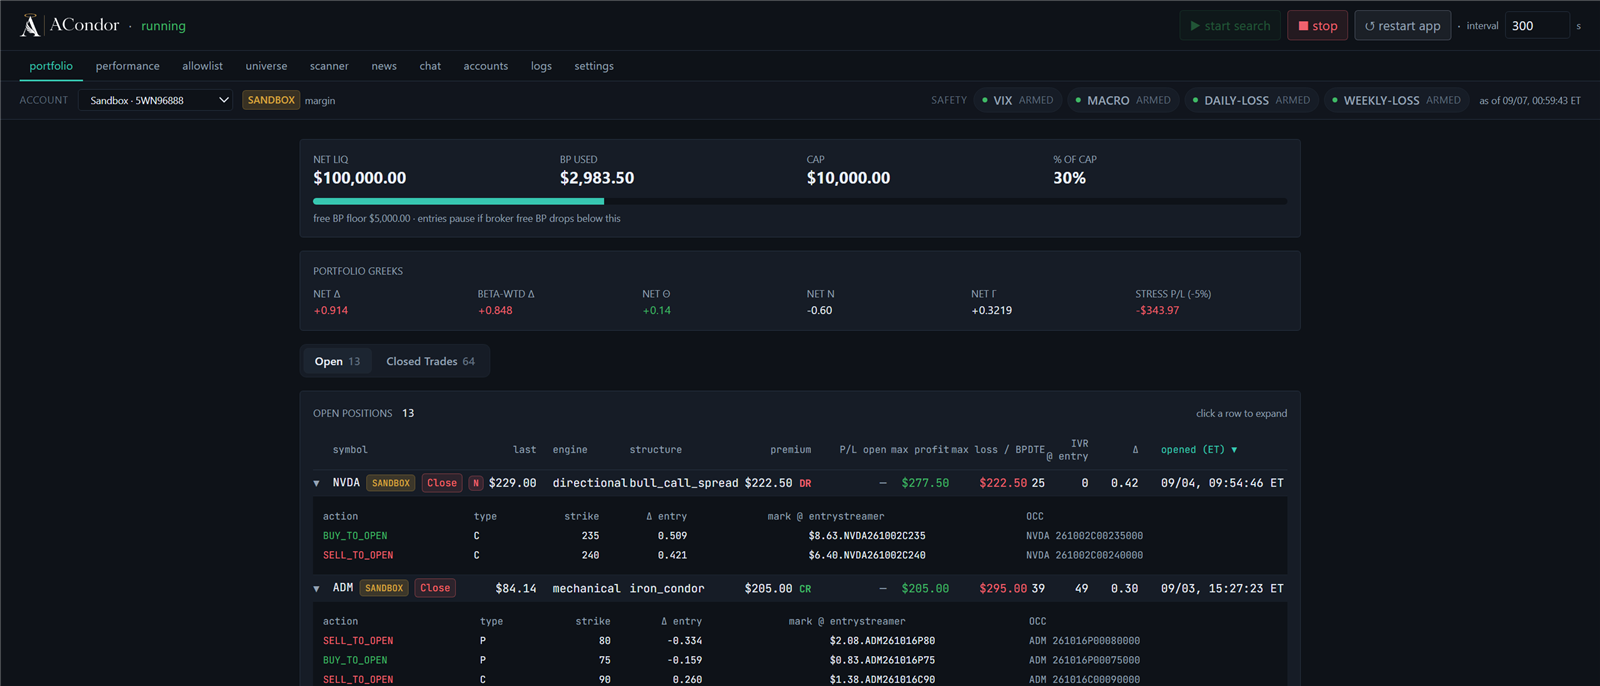
Task: View the logs tab
Action: 541,66
